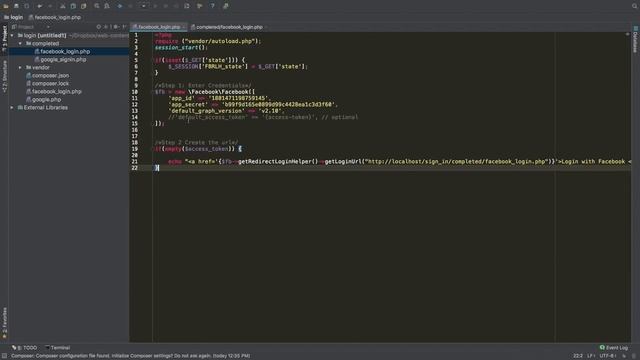Toggle the Structure tool window button
Image resolution: width=640 pixels, height=360 pixels.
tap(4, 77)
